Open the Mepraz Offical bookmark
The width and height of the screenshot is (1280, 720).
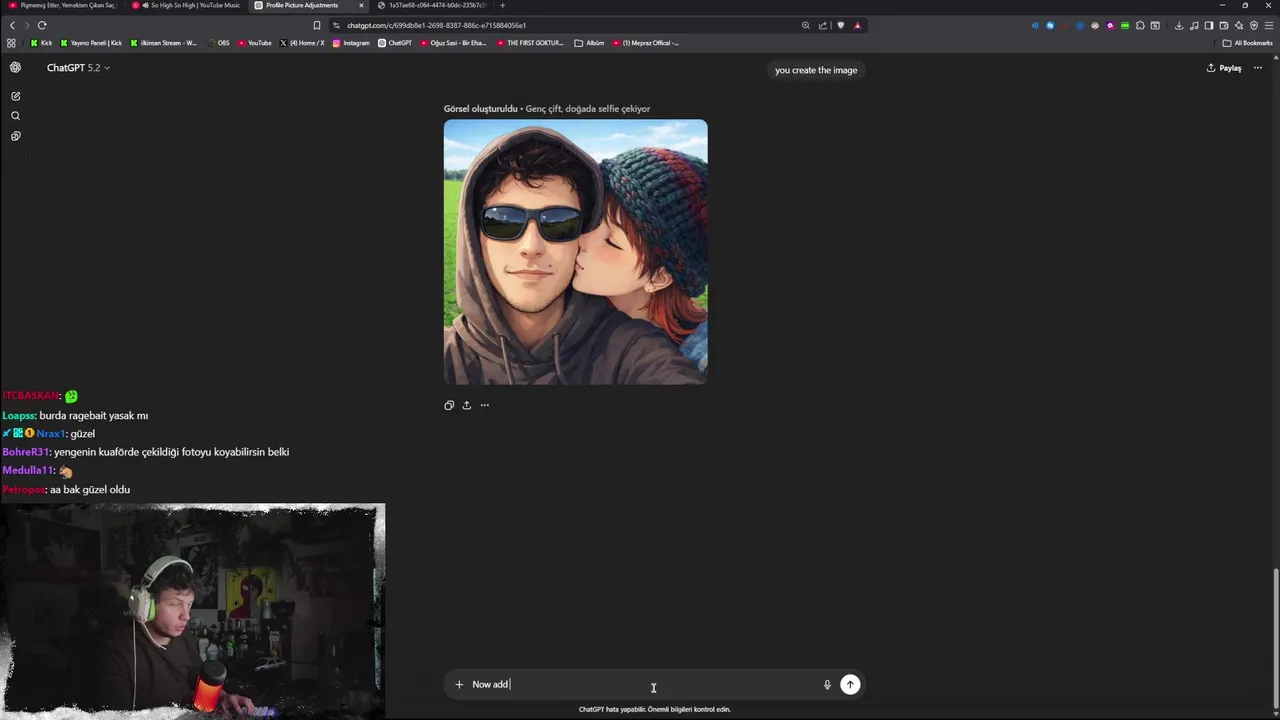pyautogui.click(x=645, y=43)
